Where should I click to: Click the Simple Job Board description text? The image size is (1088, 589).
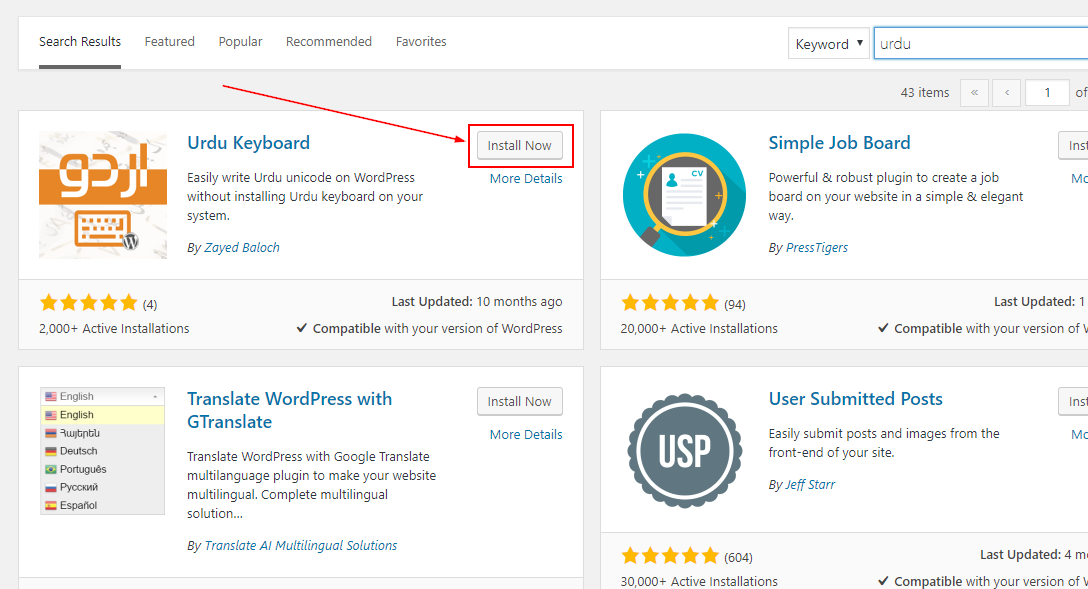click(896, 196)
